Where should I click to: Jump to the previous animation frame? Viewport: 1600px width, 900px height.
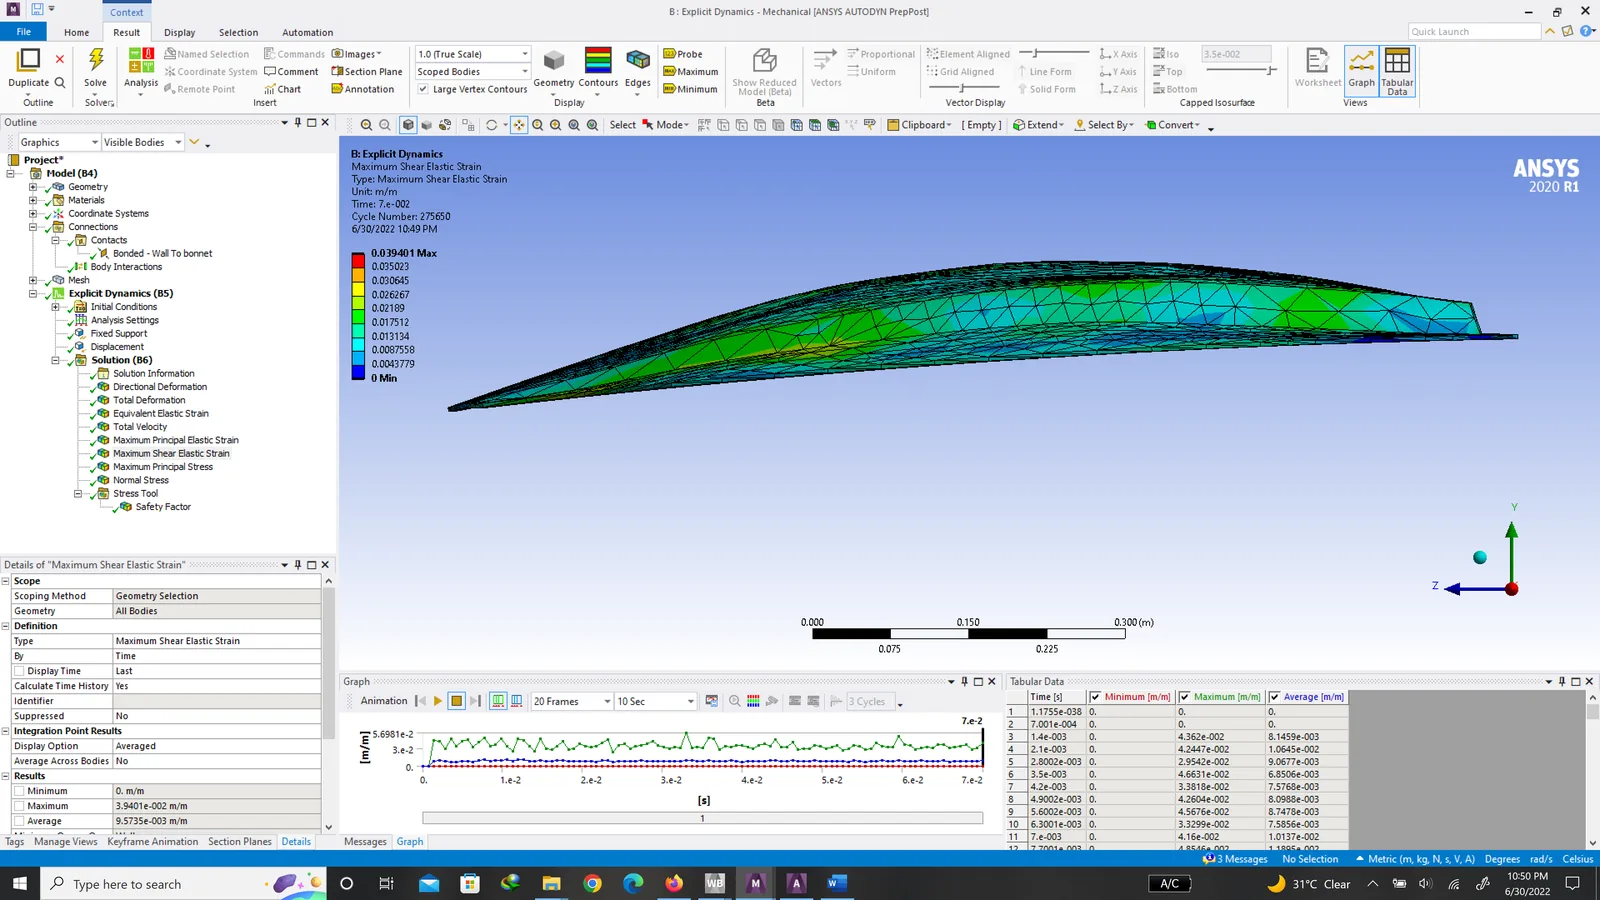pos(421,701)
